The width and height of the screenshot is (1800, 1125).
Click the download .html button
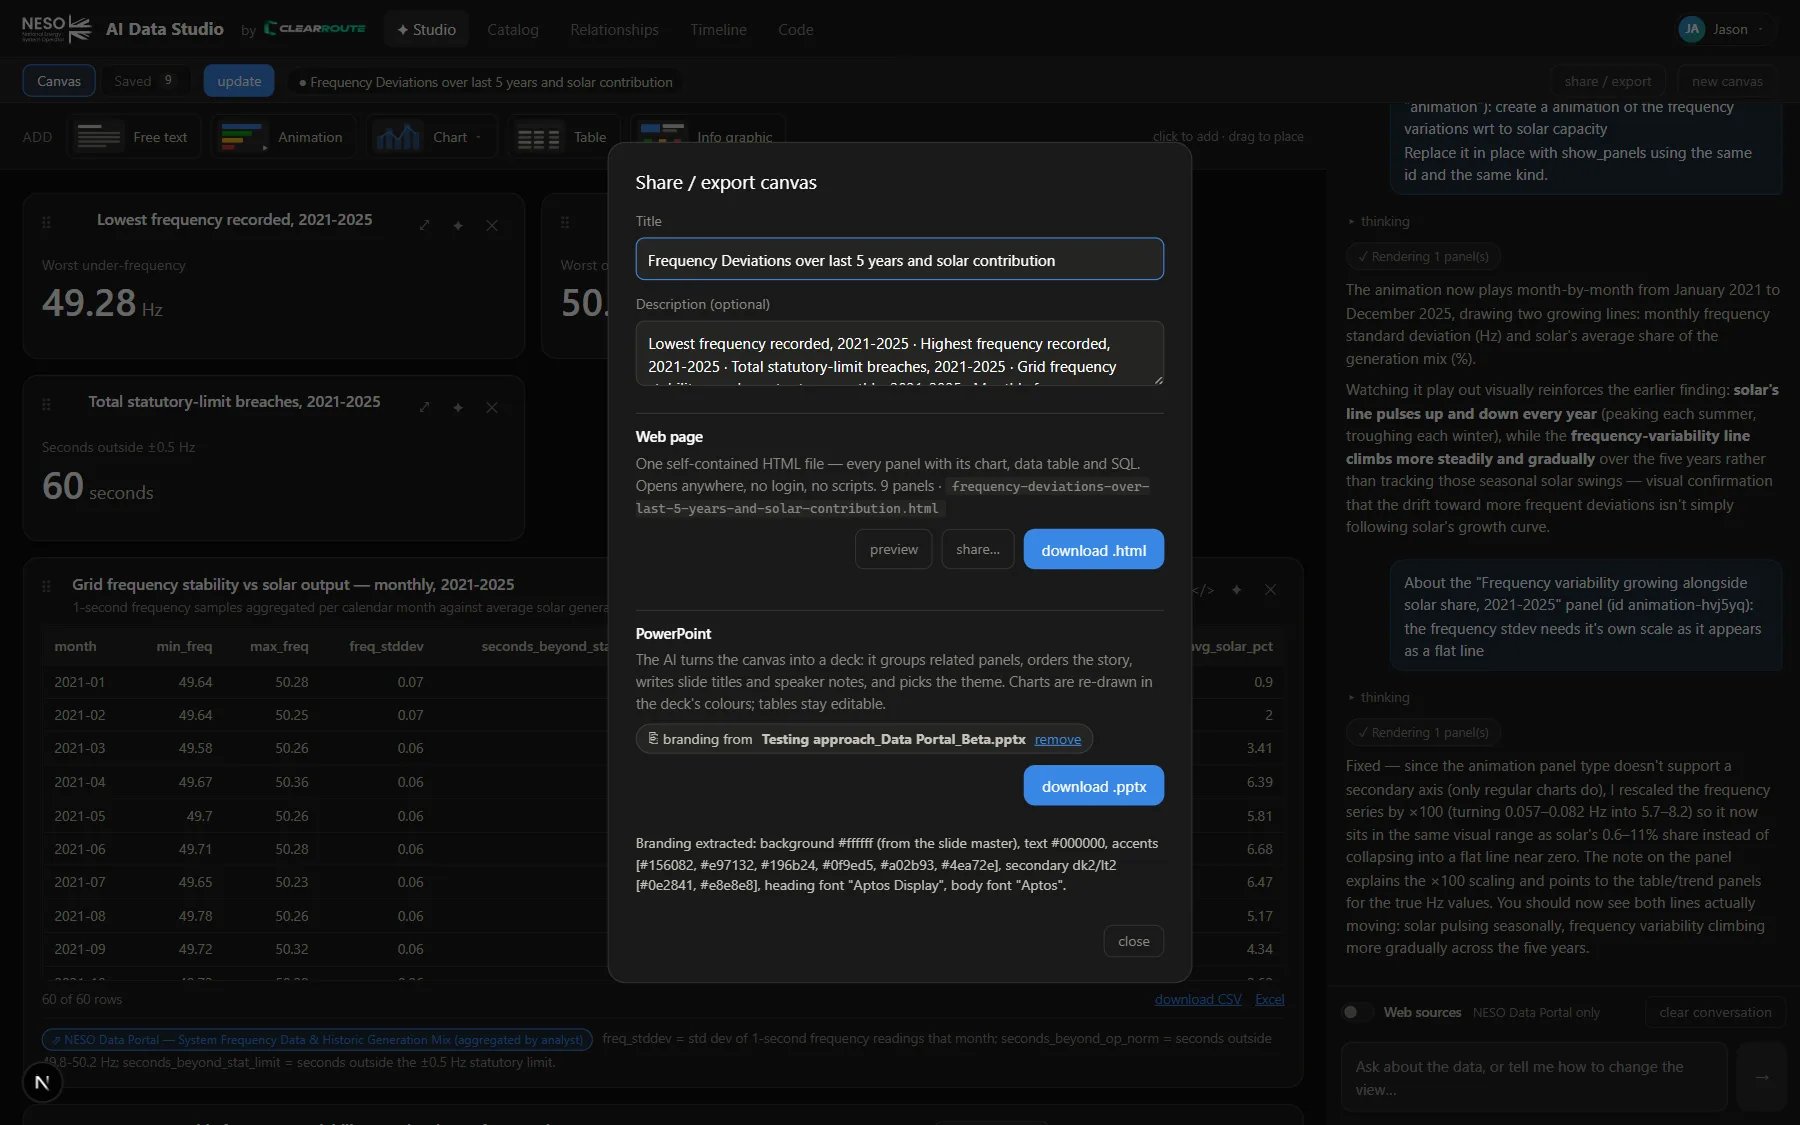click(x=1094, y=550)
